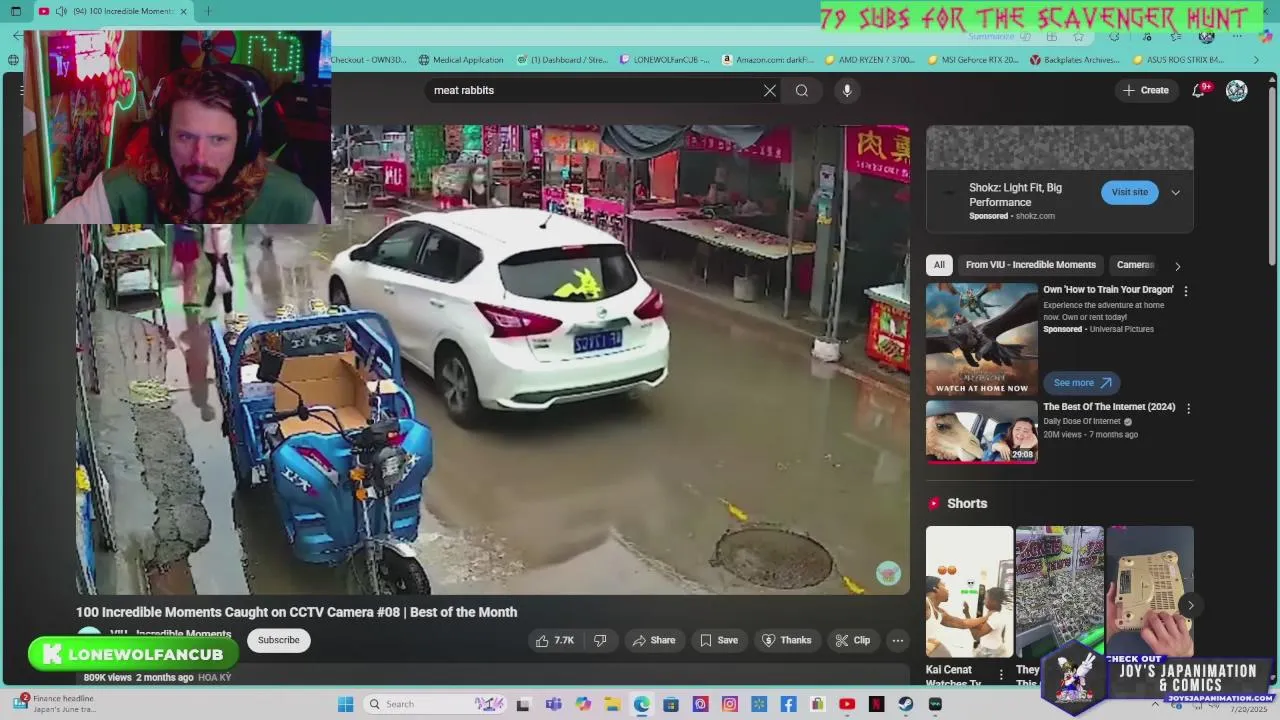Open the 'Amazon.com: darkFl...' bookmark
The image size is (1280, 720).
pyautogui.click(x=768, y=60)
